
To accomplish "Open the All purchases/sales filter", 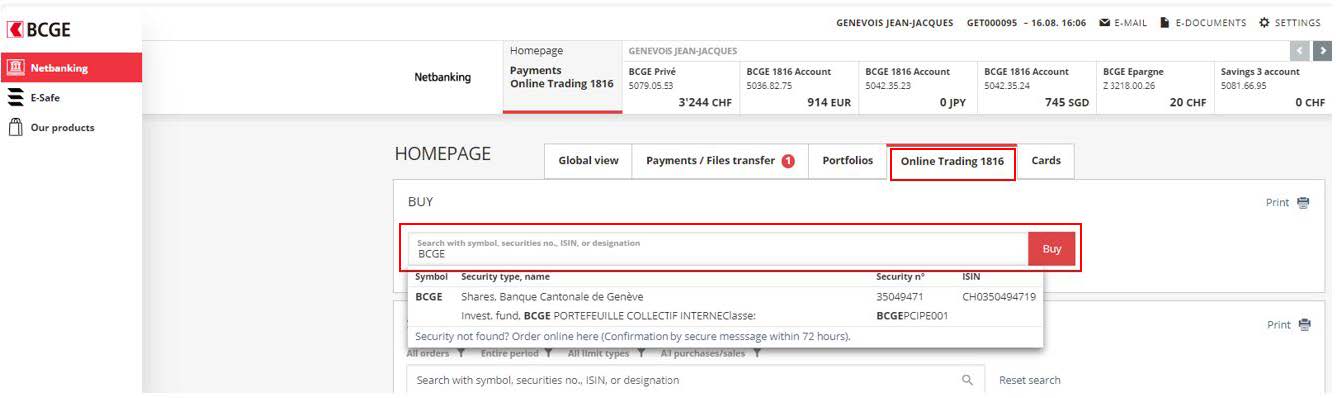I will click(711, 353).
